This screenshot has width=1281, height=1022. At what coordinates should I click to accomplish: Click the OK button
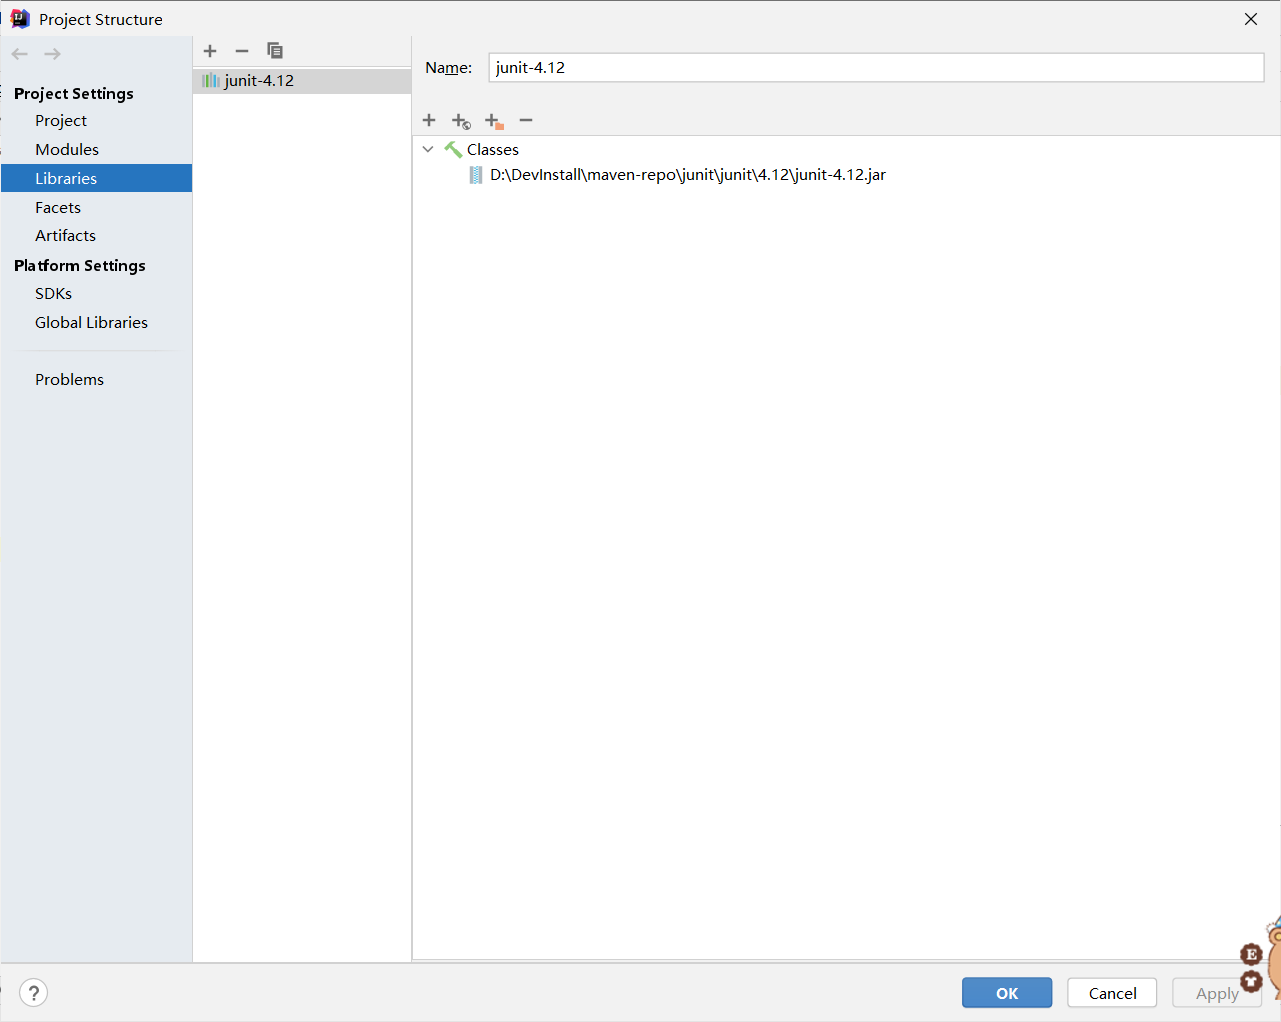(1007, 993)
